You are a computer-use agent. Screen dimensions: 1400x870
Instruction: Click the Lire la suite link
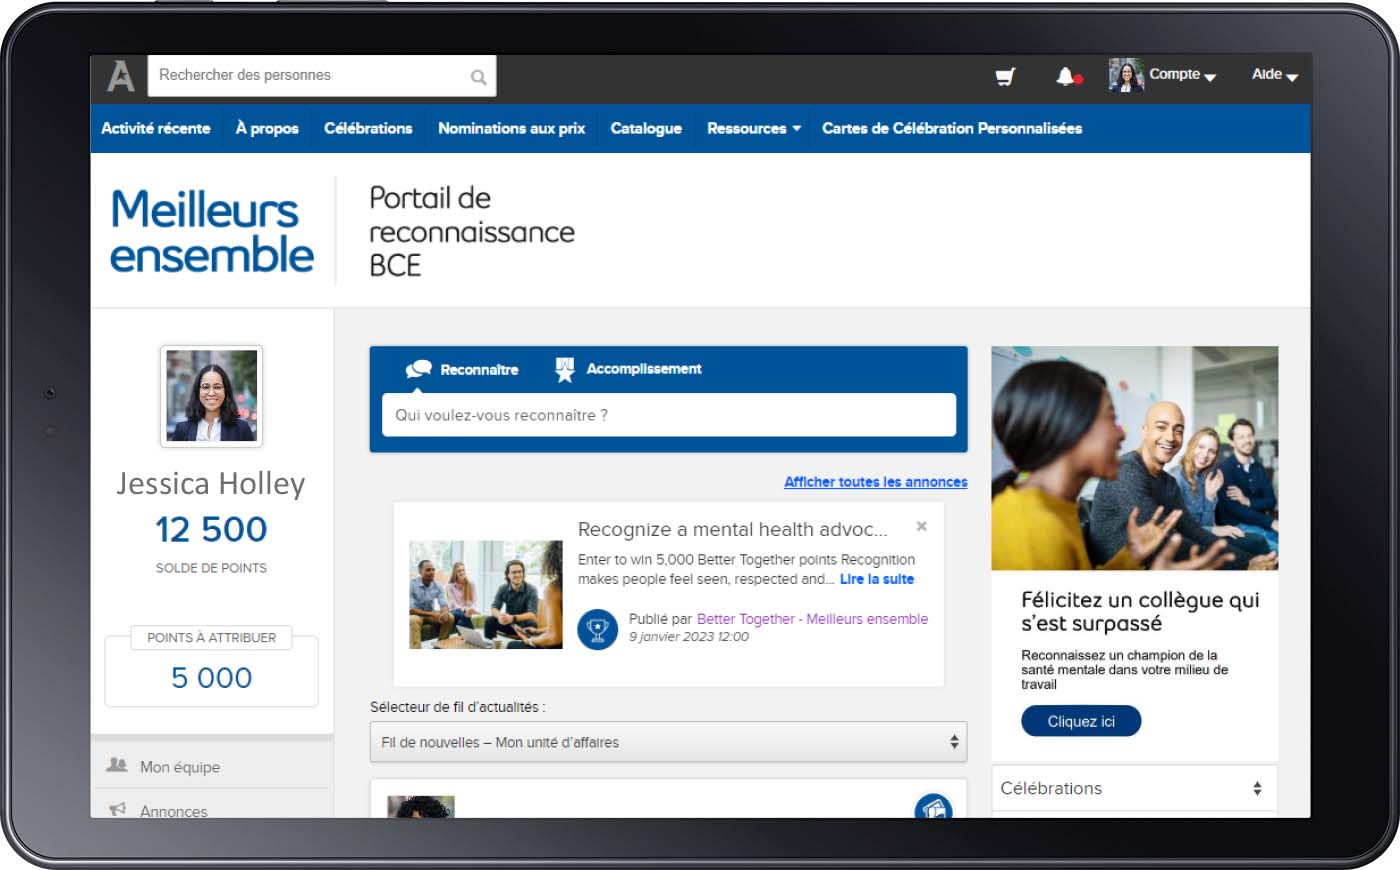(x=877, y=579)
